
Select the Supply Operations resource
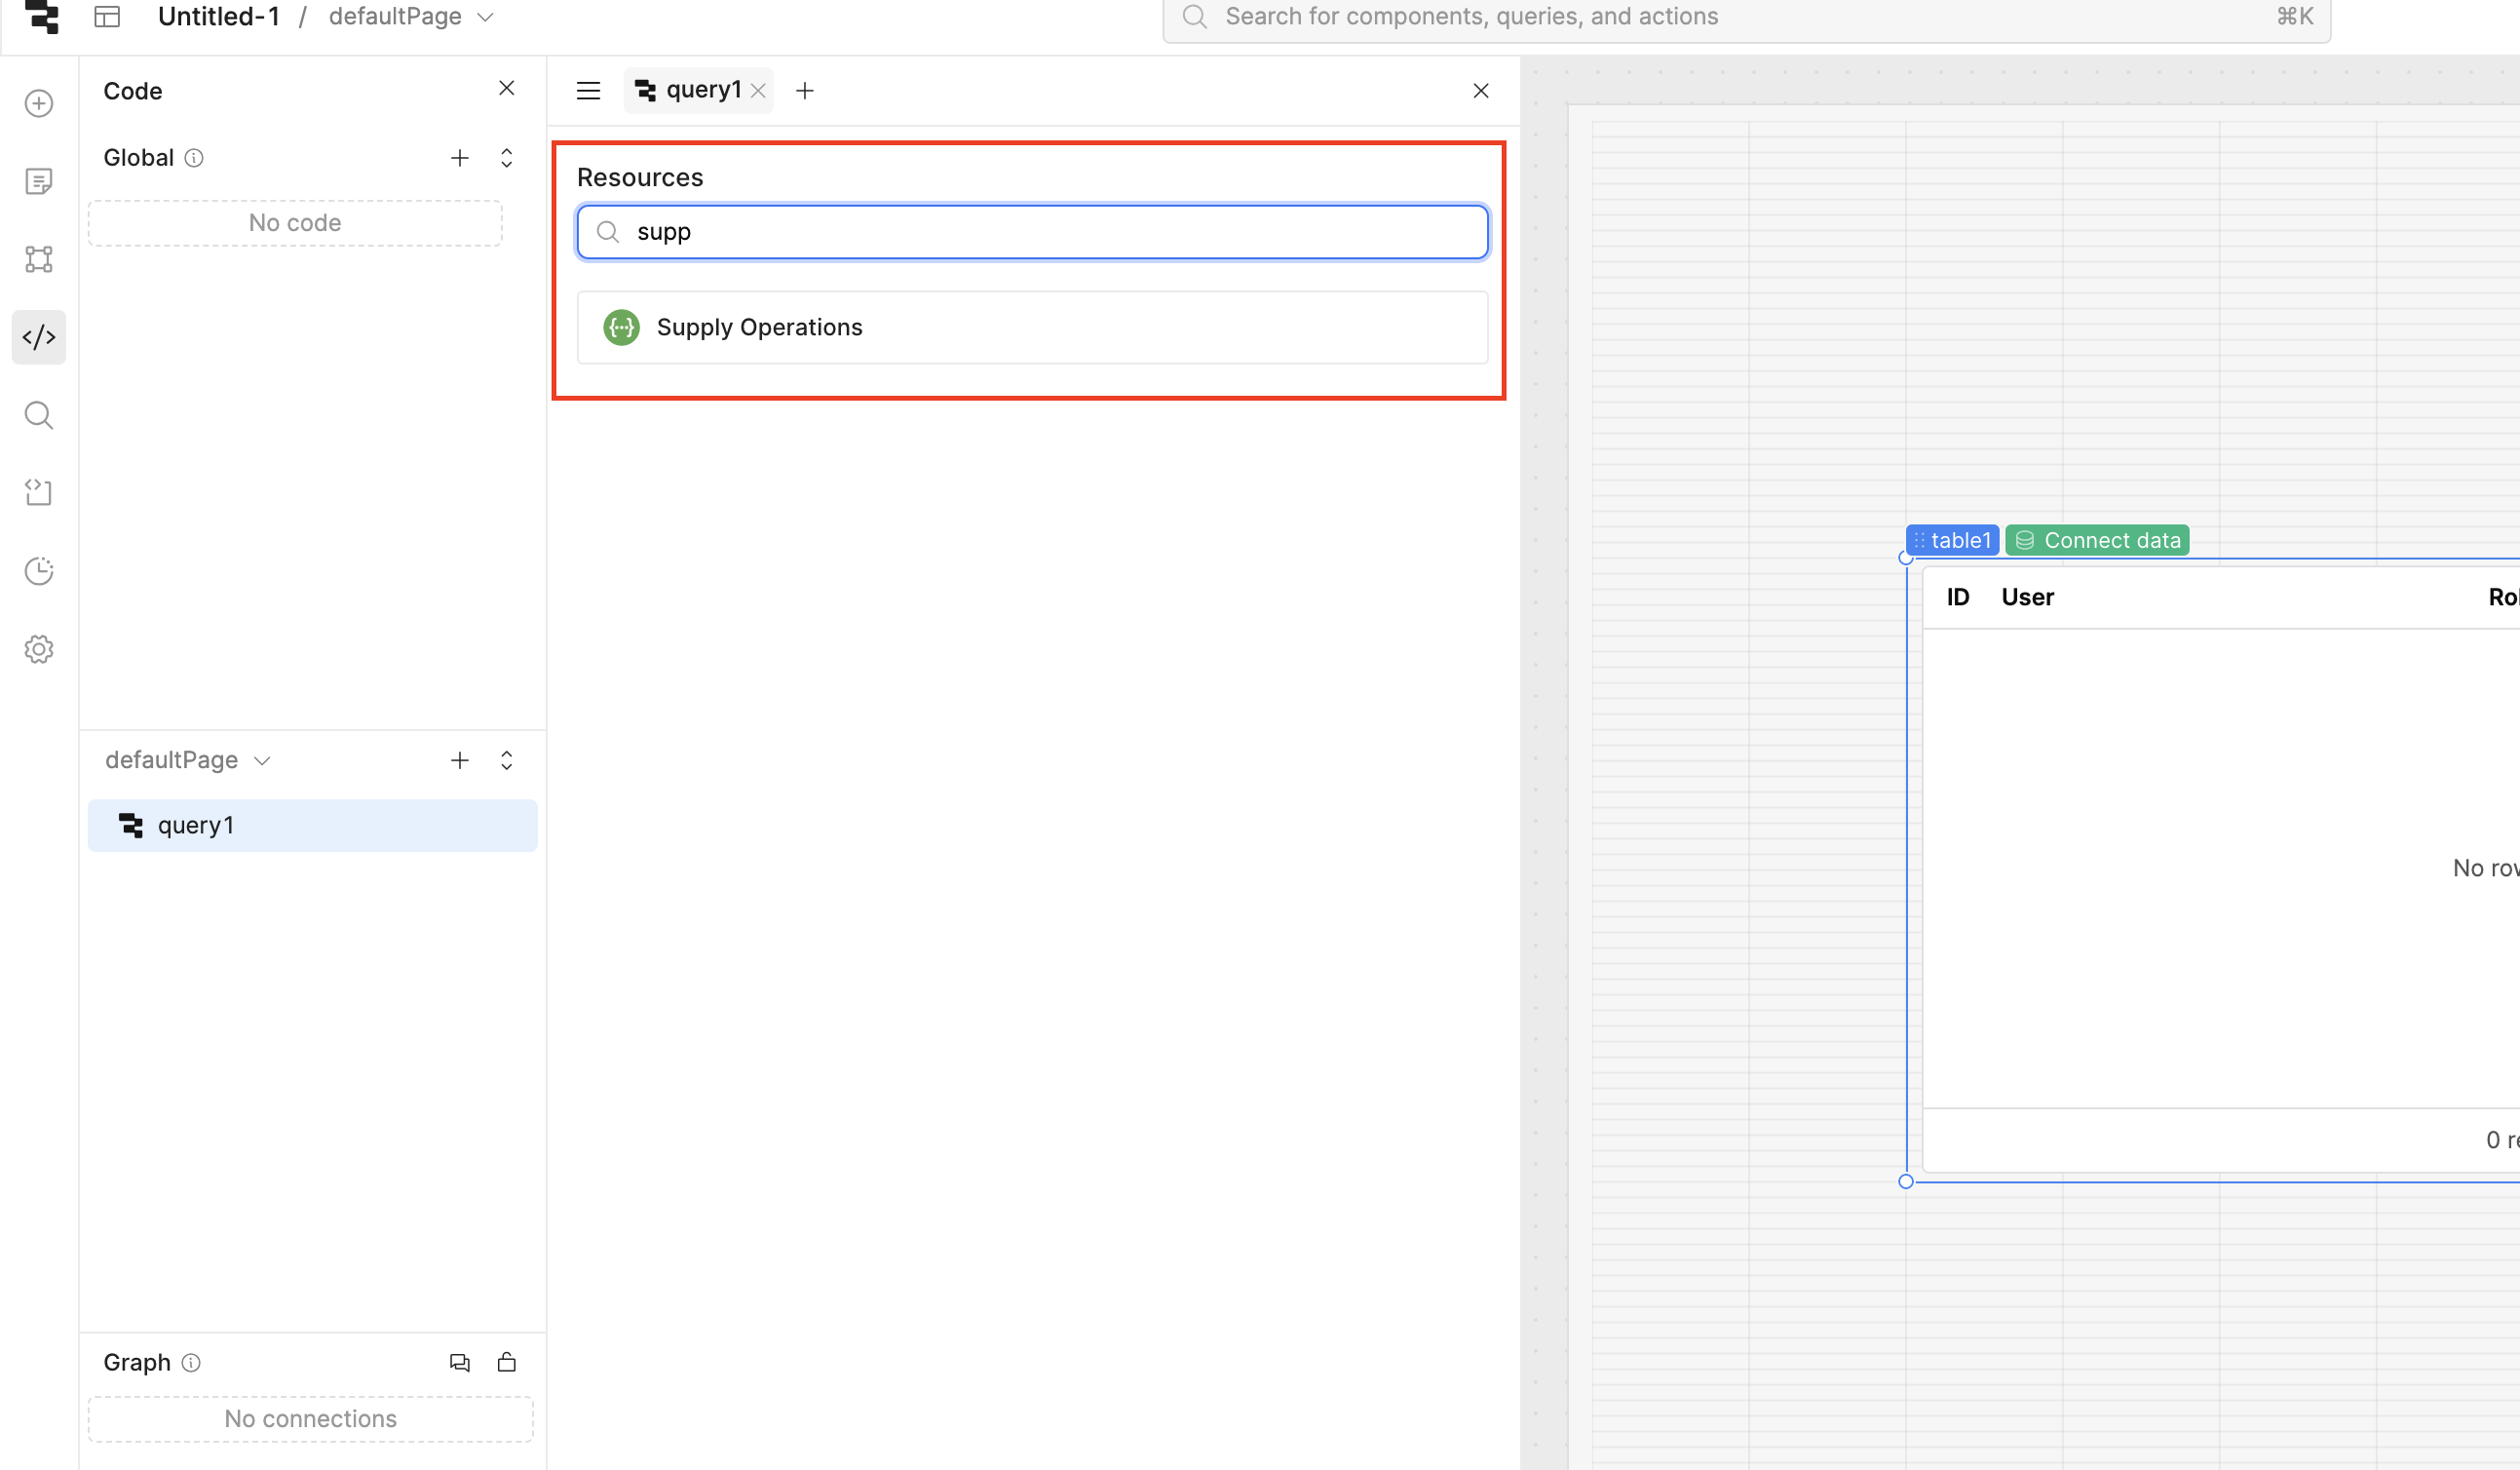[759, 327]
